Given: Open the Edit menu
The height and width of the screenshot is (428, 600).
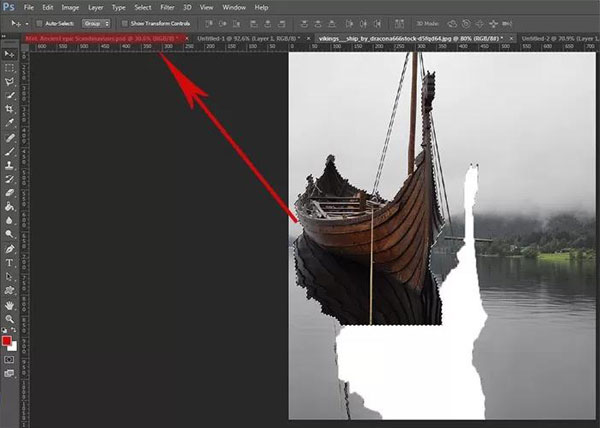Looking at the screenshot, I should pyautogui.click(x=47, y=7).
